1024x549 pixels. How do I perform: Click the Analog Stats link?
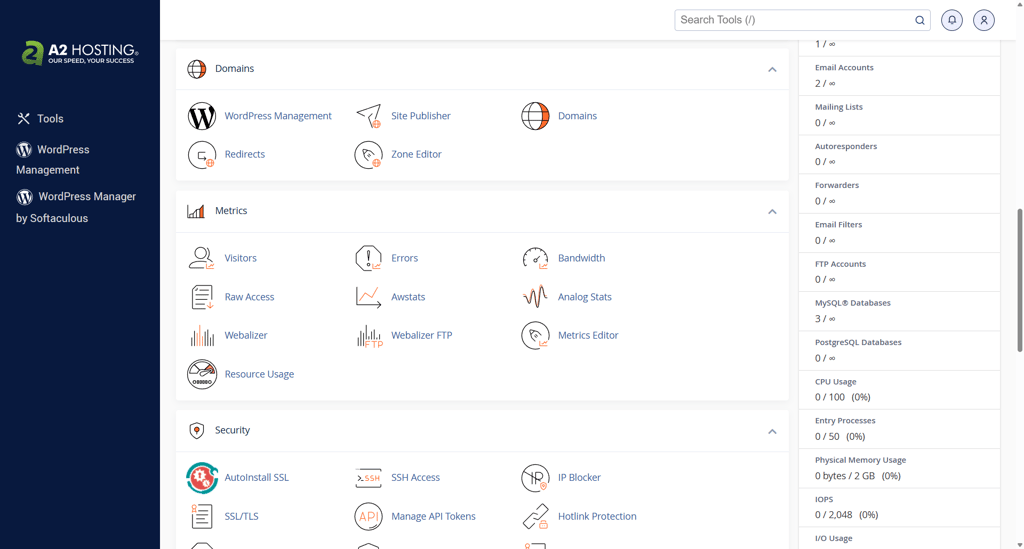(x=584, y=297)
